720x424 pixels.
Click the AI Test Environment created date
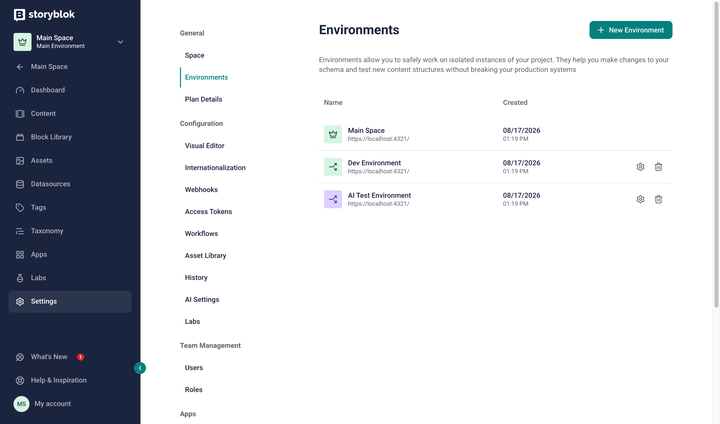(x=521, y=196)
